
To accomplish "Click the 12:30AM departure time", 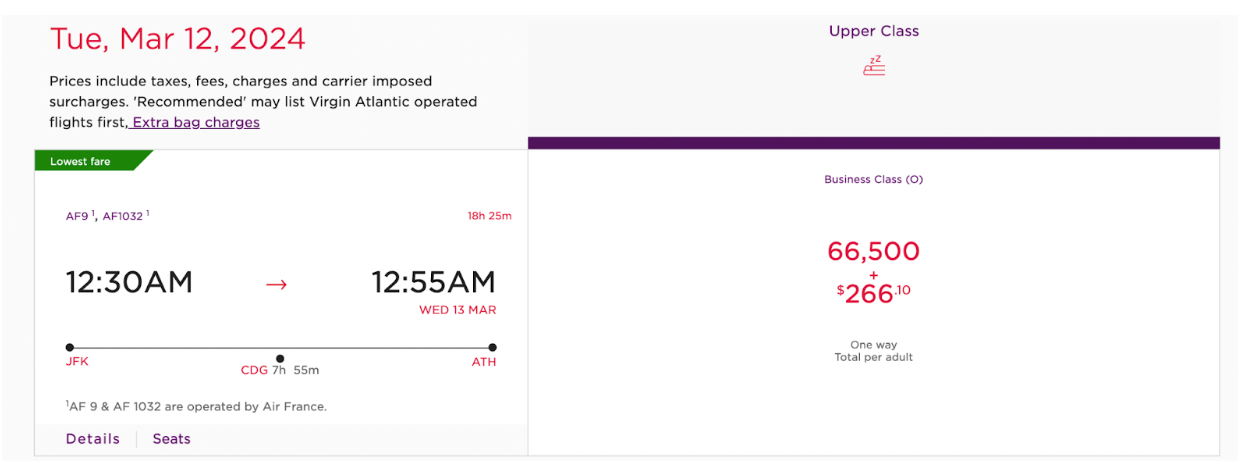I will 130,283.
